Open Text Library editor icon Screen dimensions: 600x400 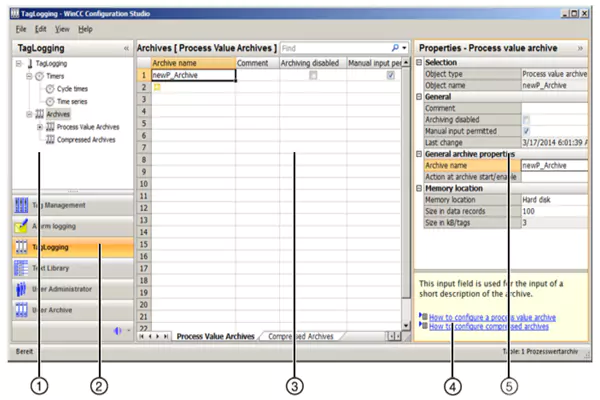(x=21, y=268)
